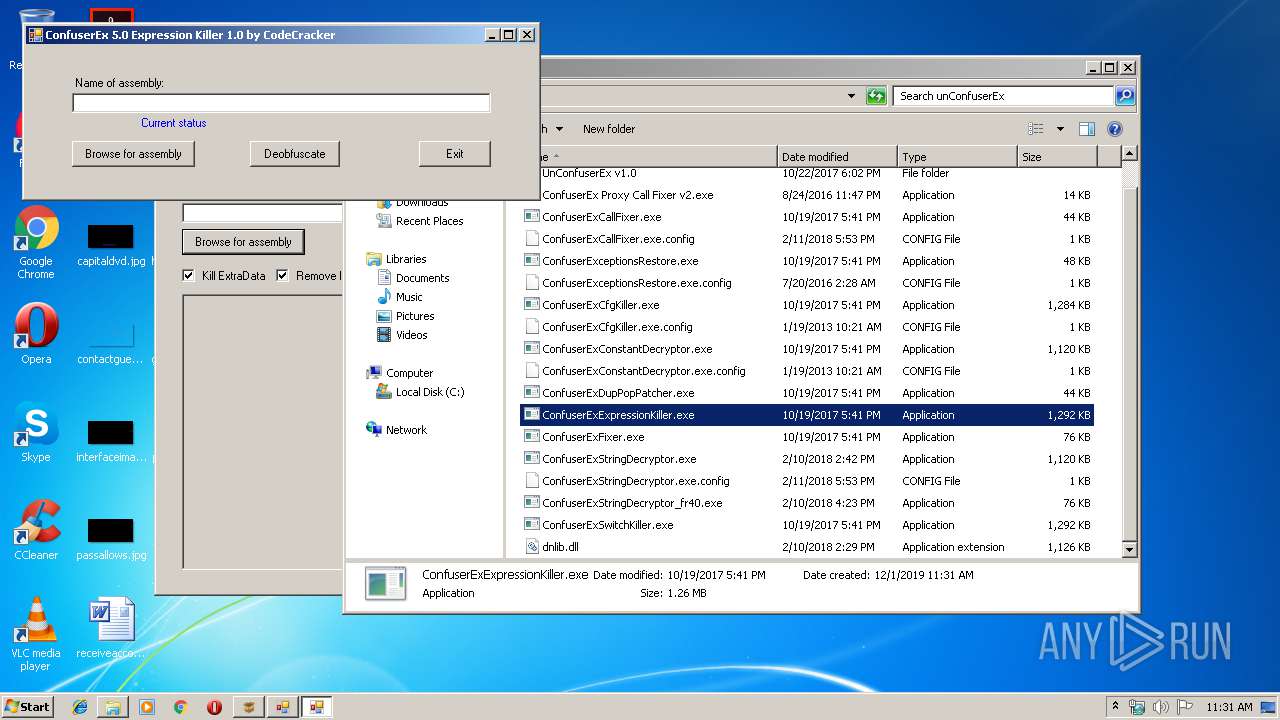Click New folder in Explorer toolbar
Screen dimensions: 1280x720
[609, 129]
